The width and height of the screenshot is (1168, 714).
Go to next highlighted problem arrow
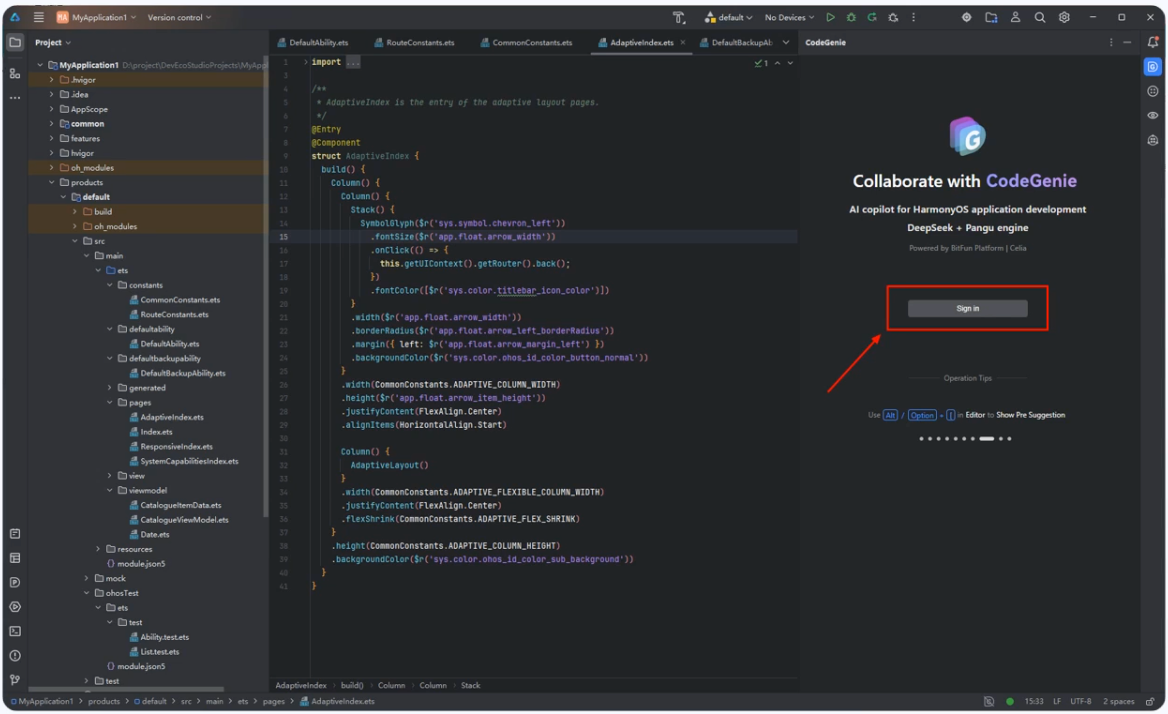click(x=790, y=63)
